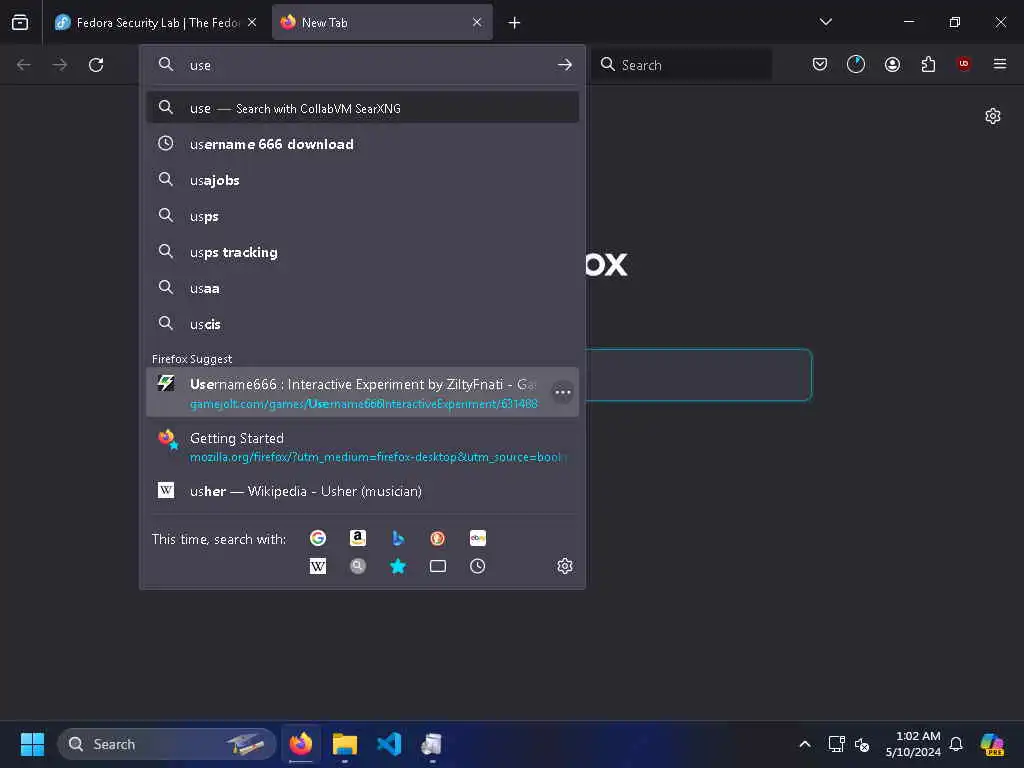The image size is (1024, 768).
Task: Search this time with the gray magnifier engine
Action: (x=358, y=566)
